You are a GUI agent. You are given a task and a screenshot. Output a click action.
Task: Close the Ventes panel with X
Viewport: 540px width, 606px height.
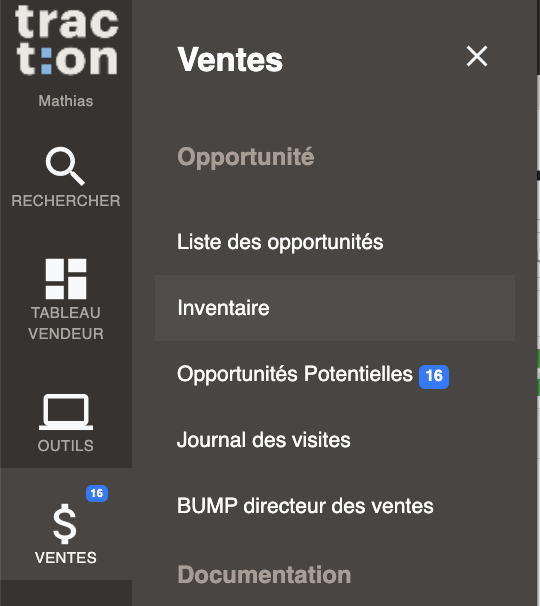(x=477, y=56)
